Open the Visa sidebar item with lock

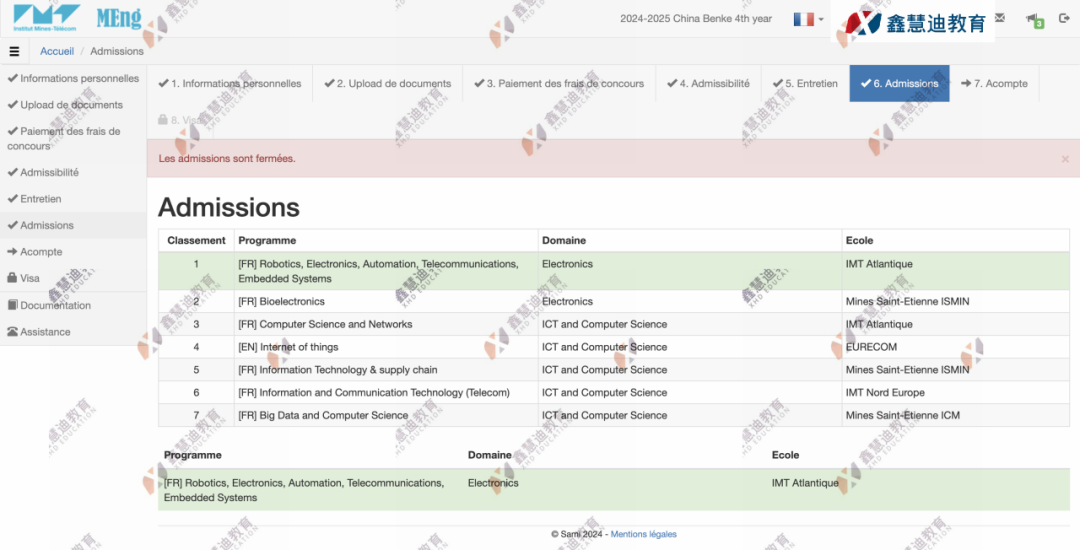tap(73, 278)
